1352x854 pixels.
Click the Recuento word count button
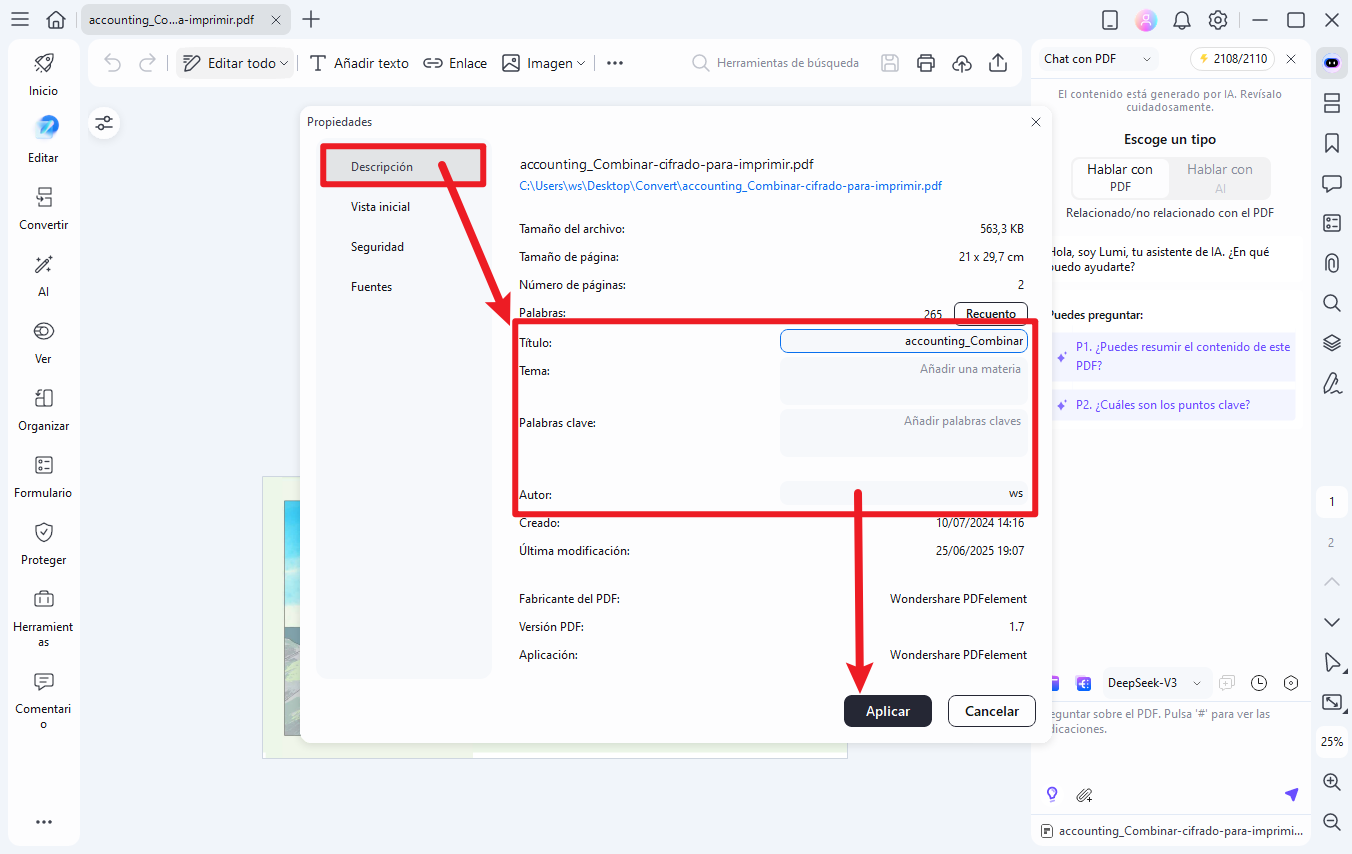point(990,314)
